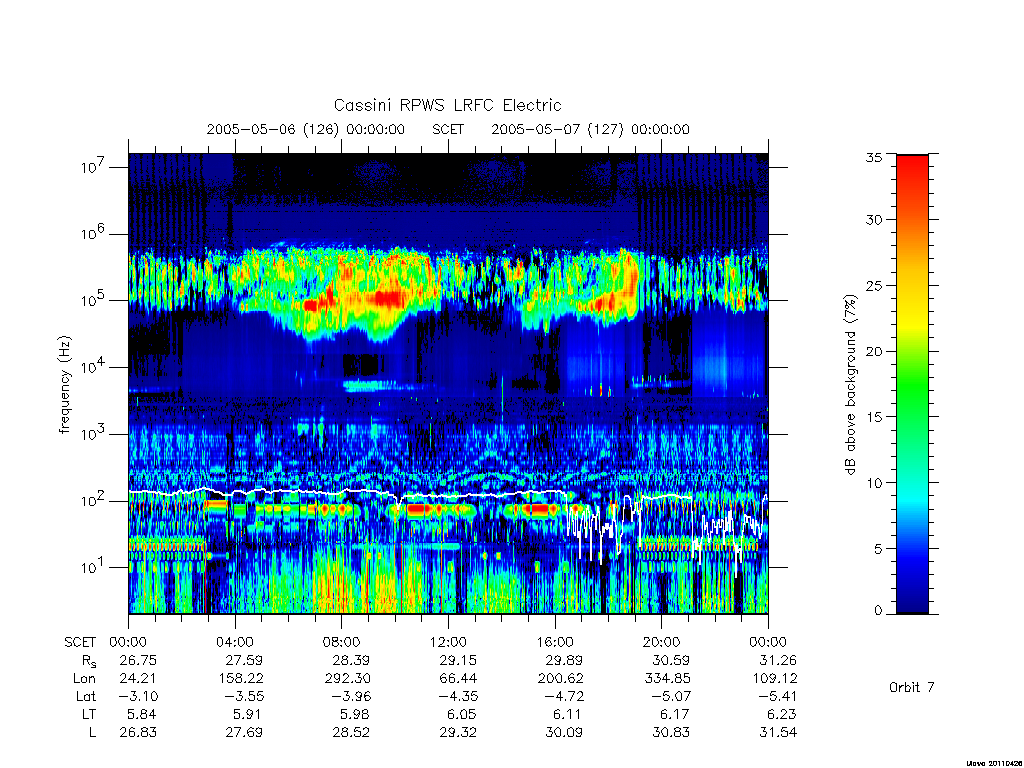1024x768 pixels.
Task: Click the "dB above background (7%)" label
Action: point(850,385)
